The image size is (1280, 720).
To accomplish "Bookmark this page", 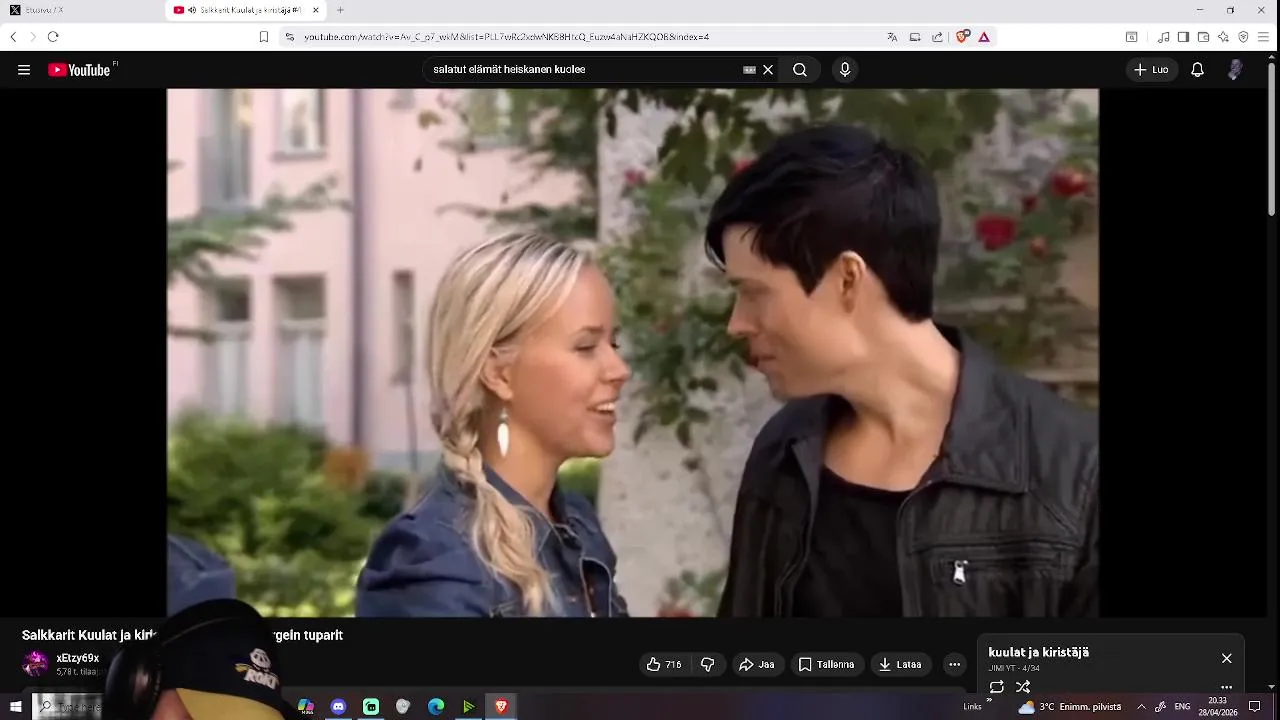I will (x=264, y=37).
